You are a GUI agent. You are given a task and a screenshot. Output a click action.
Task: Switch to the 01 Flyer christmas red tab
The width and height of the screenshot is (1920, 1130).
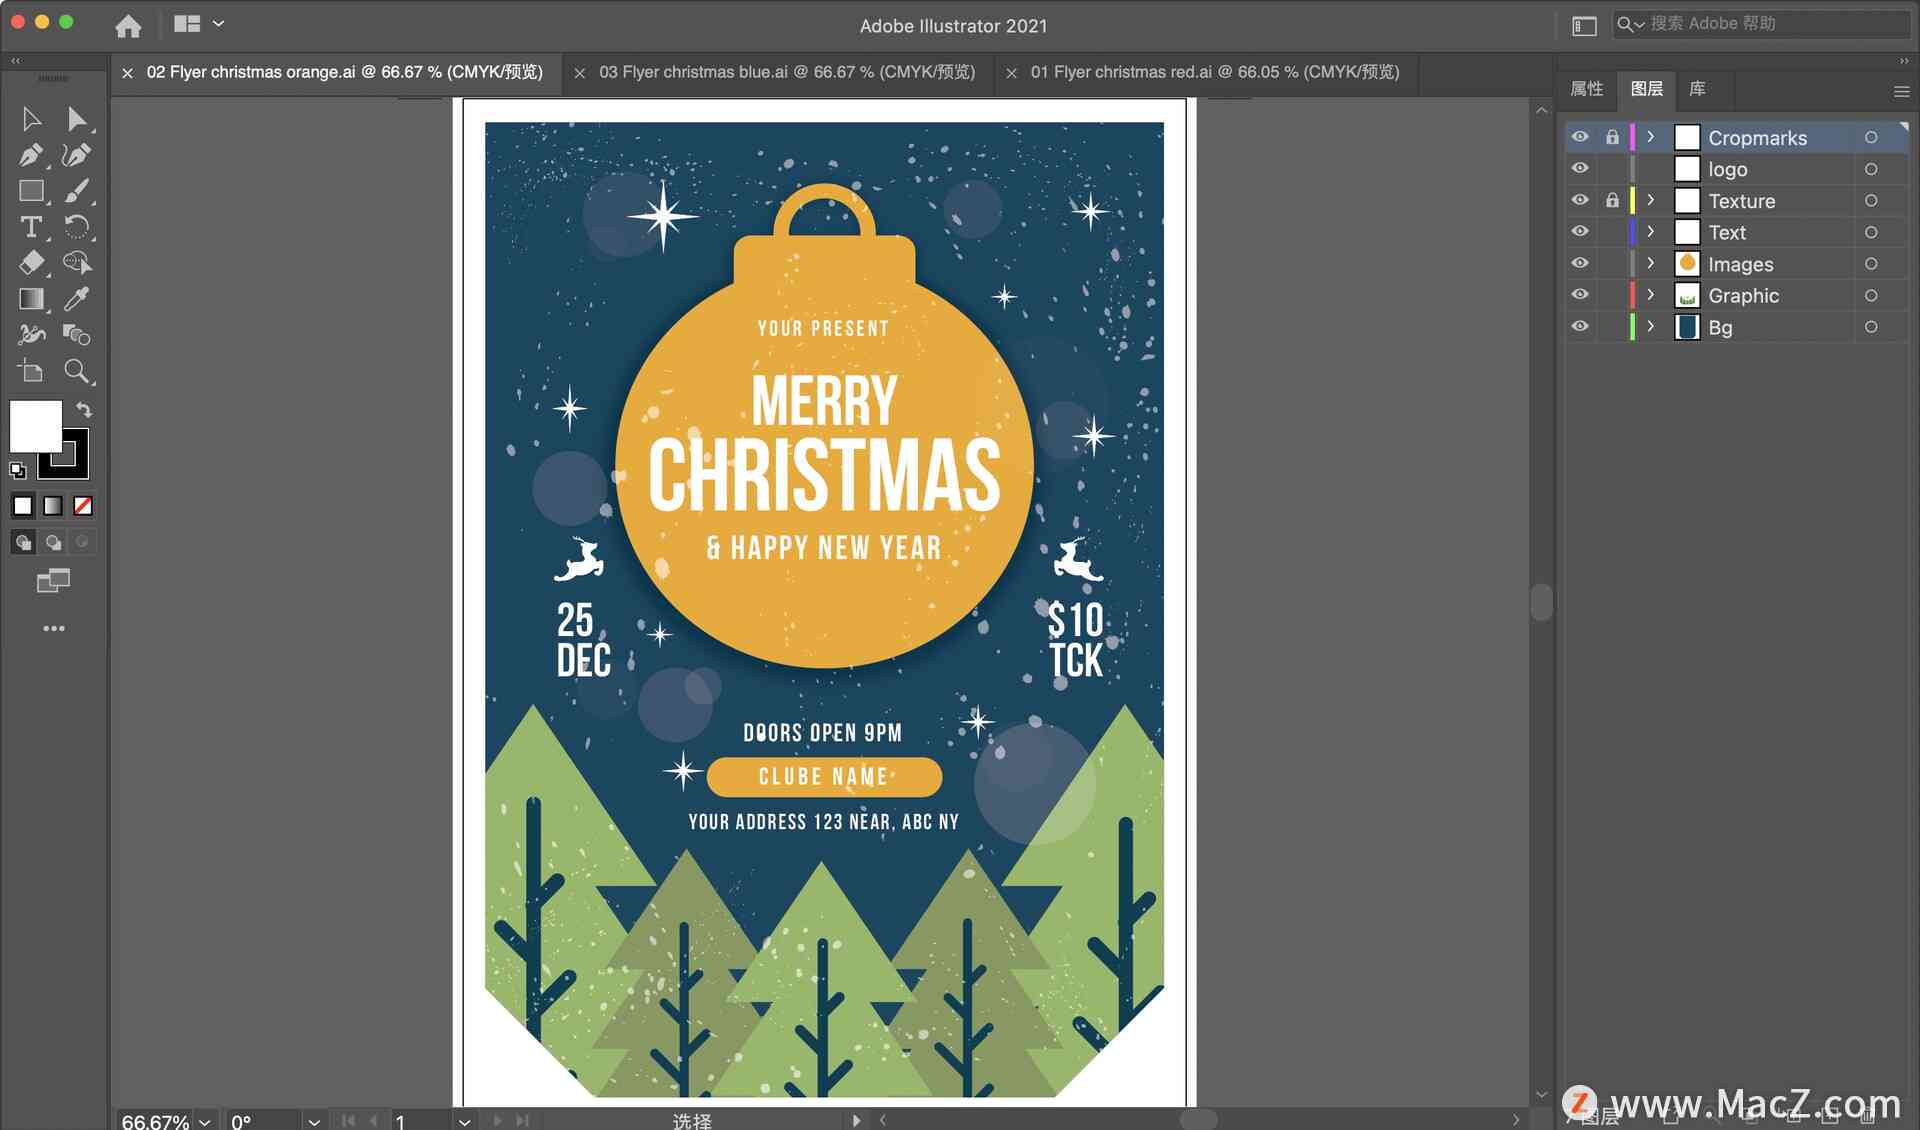1209,73
